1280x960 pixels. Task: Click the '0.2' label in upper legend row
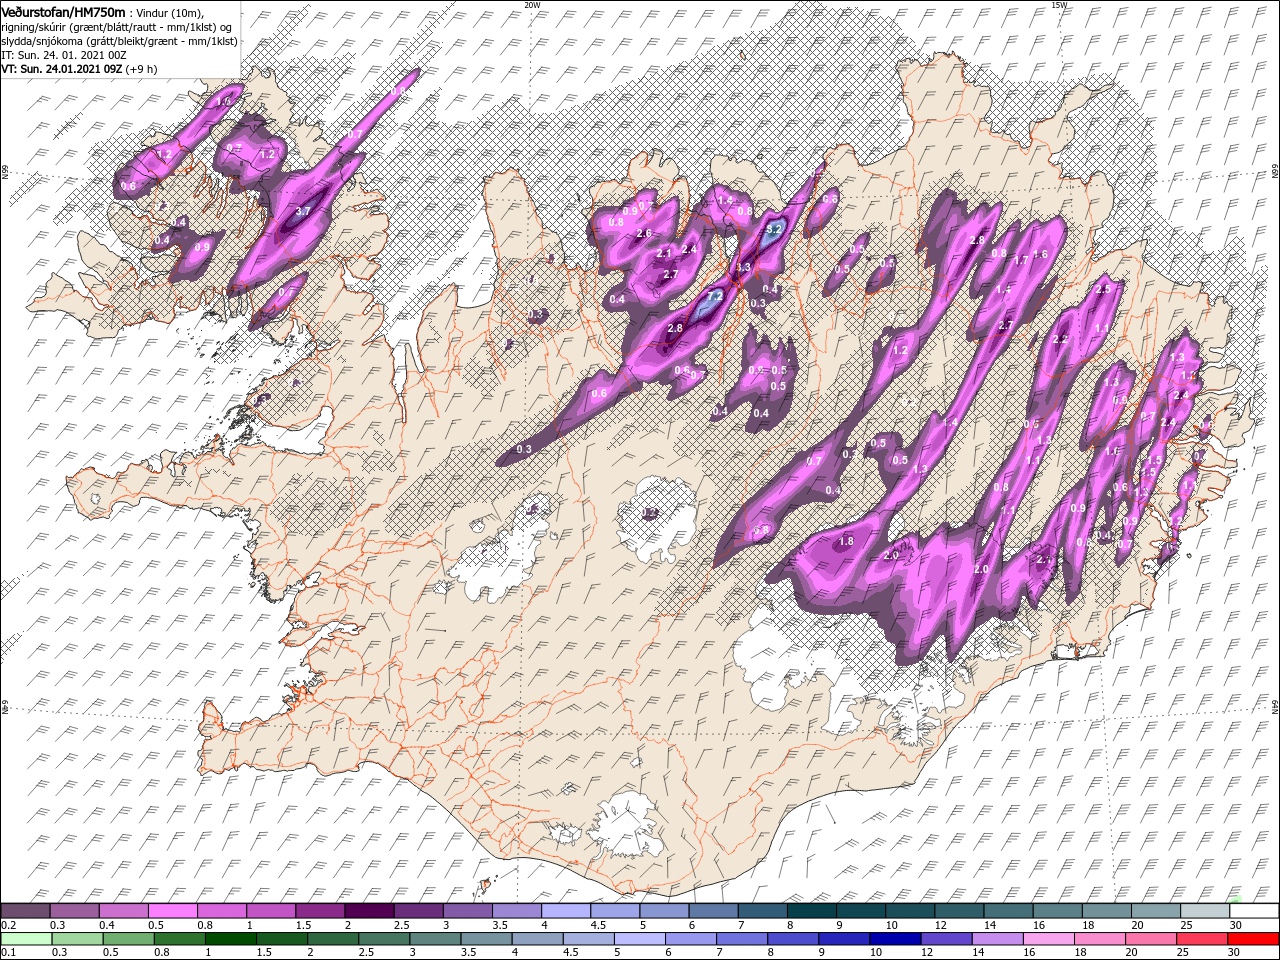point(7,925)
